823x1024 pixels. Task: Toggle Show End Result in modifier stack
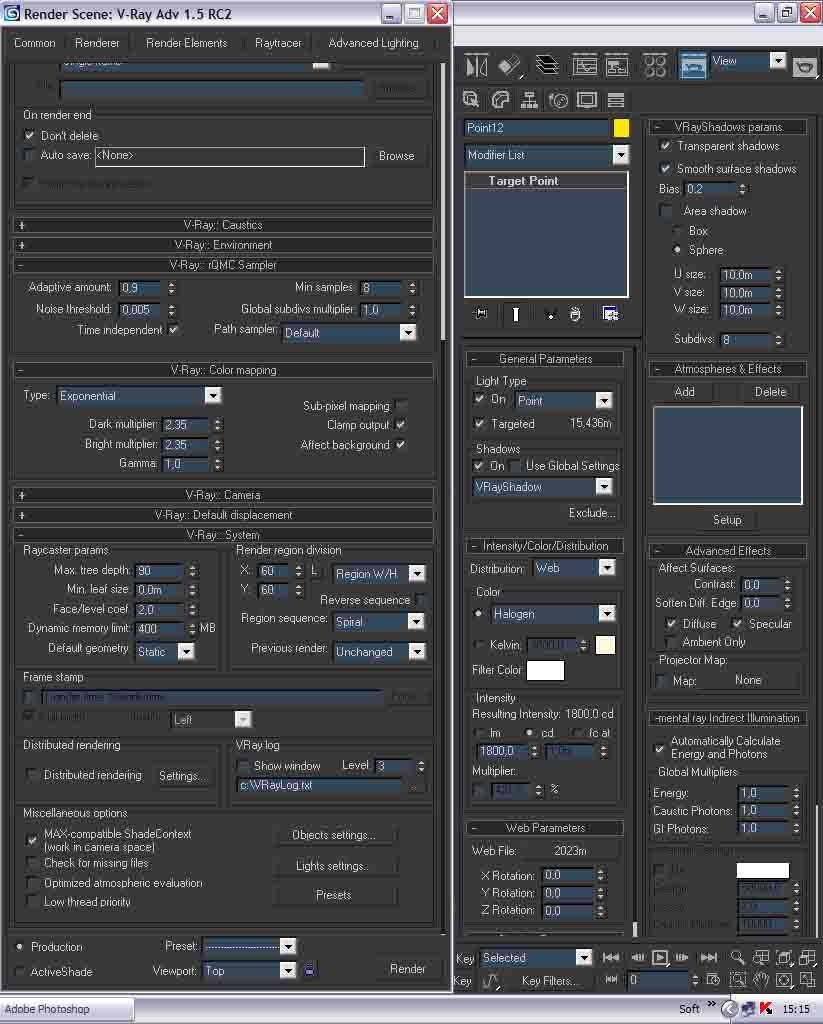515,314
